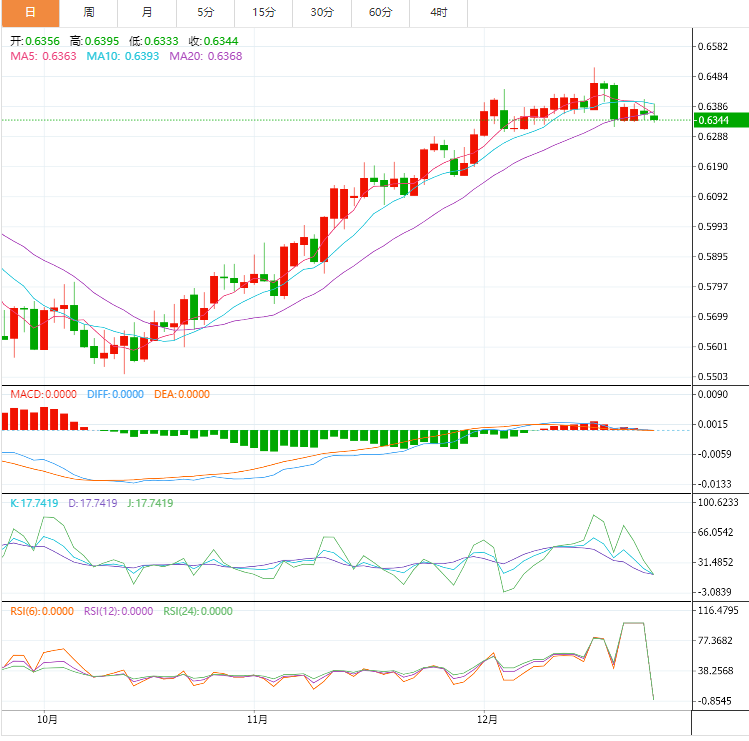Click the 0.5699 price axis label

tap(713, 317)
